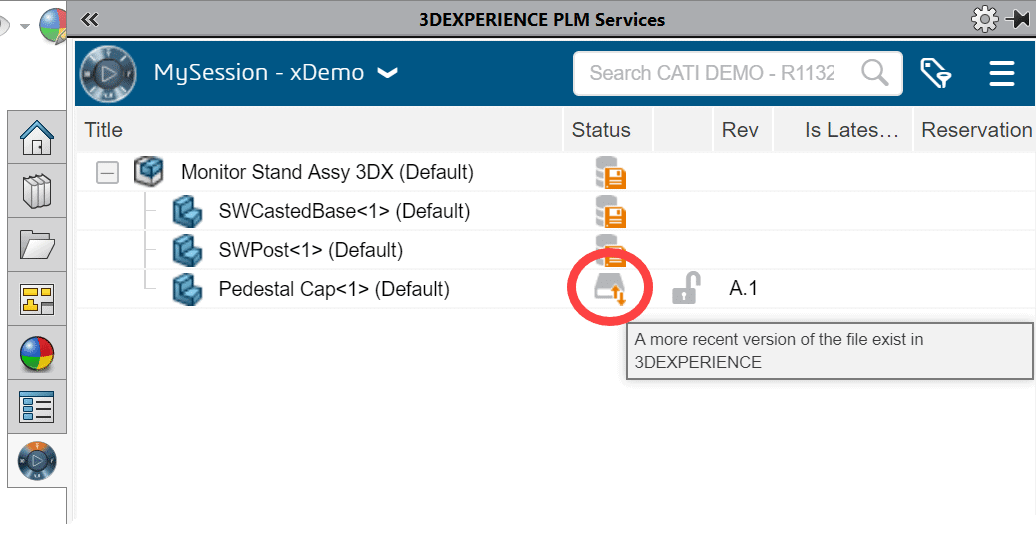Select SWCastedBase<1> in the tree
The height and width of the screenshot is (536, 1036).
click(x=344, y=211)
